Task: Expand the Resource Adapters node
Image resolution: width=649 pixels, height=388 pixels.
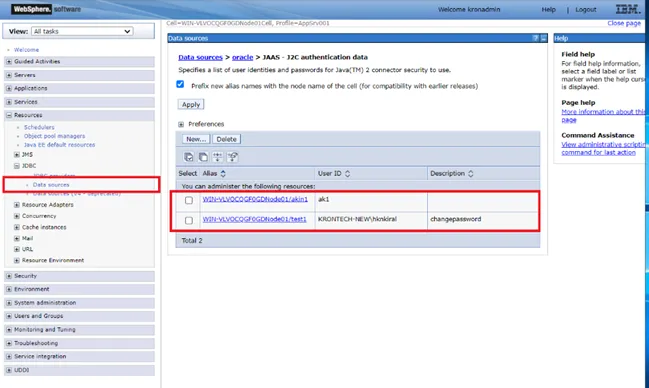Action: (x=17, y=205)
